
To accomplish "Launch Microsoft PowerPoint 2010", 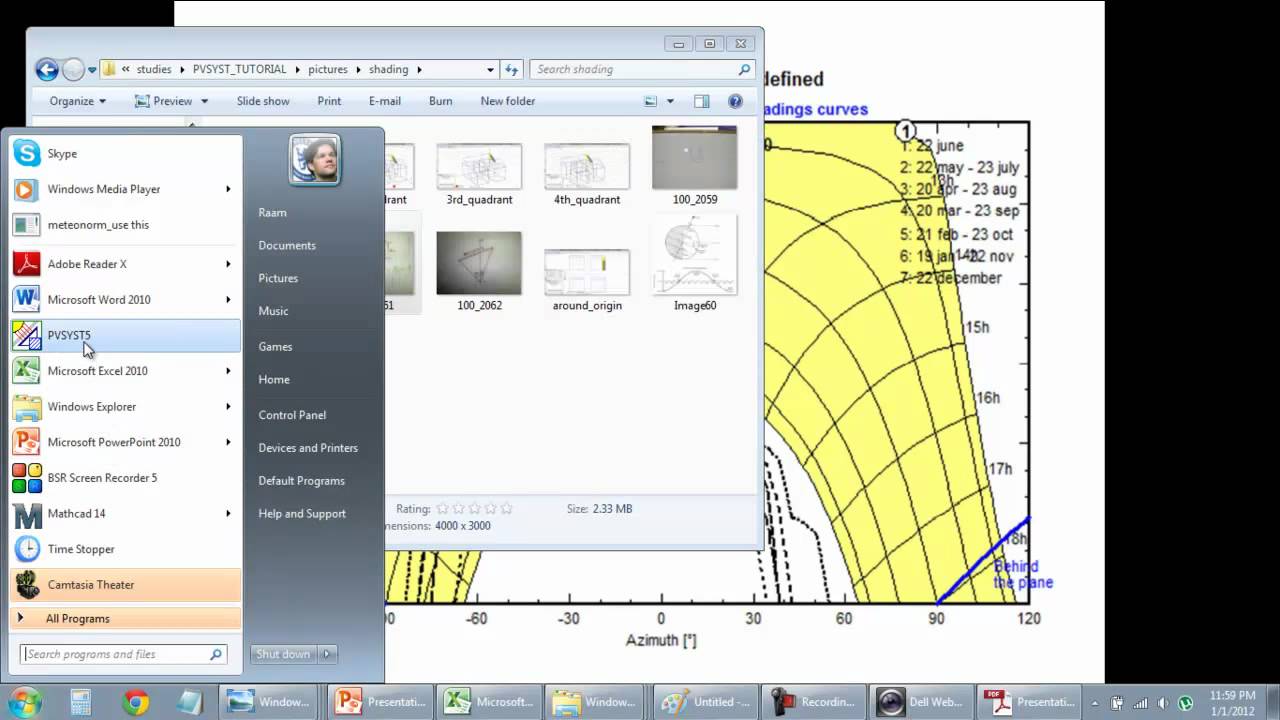I will [126, 442].
